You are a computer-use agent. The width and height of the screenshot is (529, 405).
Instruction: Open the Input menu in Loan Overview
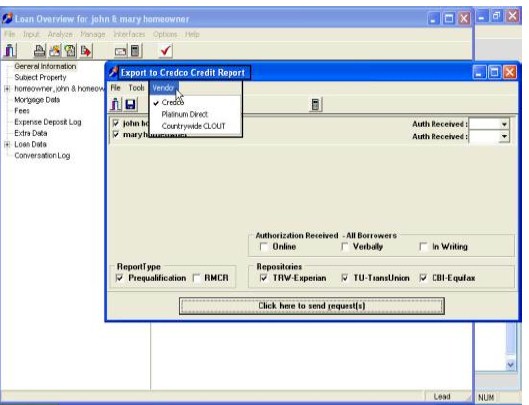(31, 34)
